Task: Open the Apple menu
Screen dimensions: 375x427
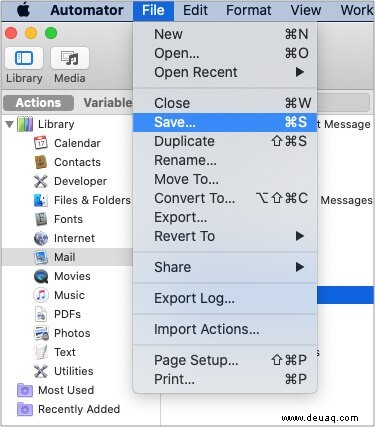Action: point(23,10)
